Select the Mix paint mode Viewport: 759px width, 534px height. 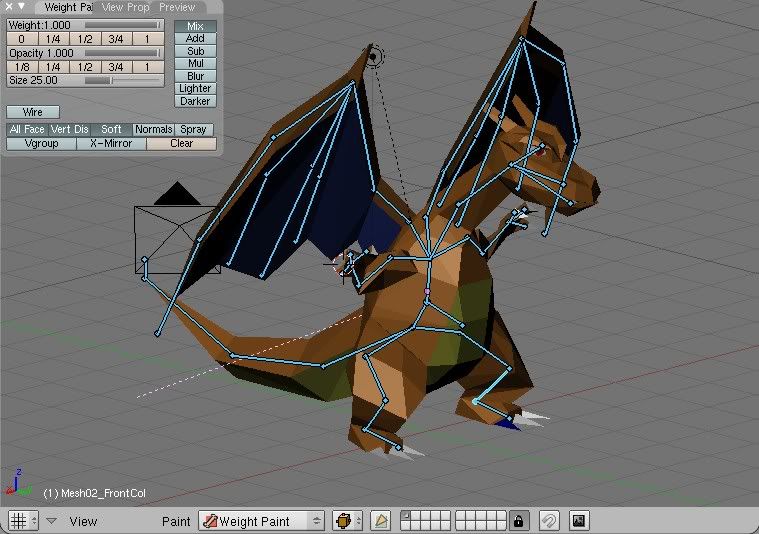(195, 26)
